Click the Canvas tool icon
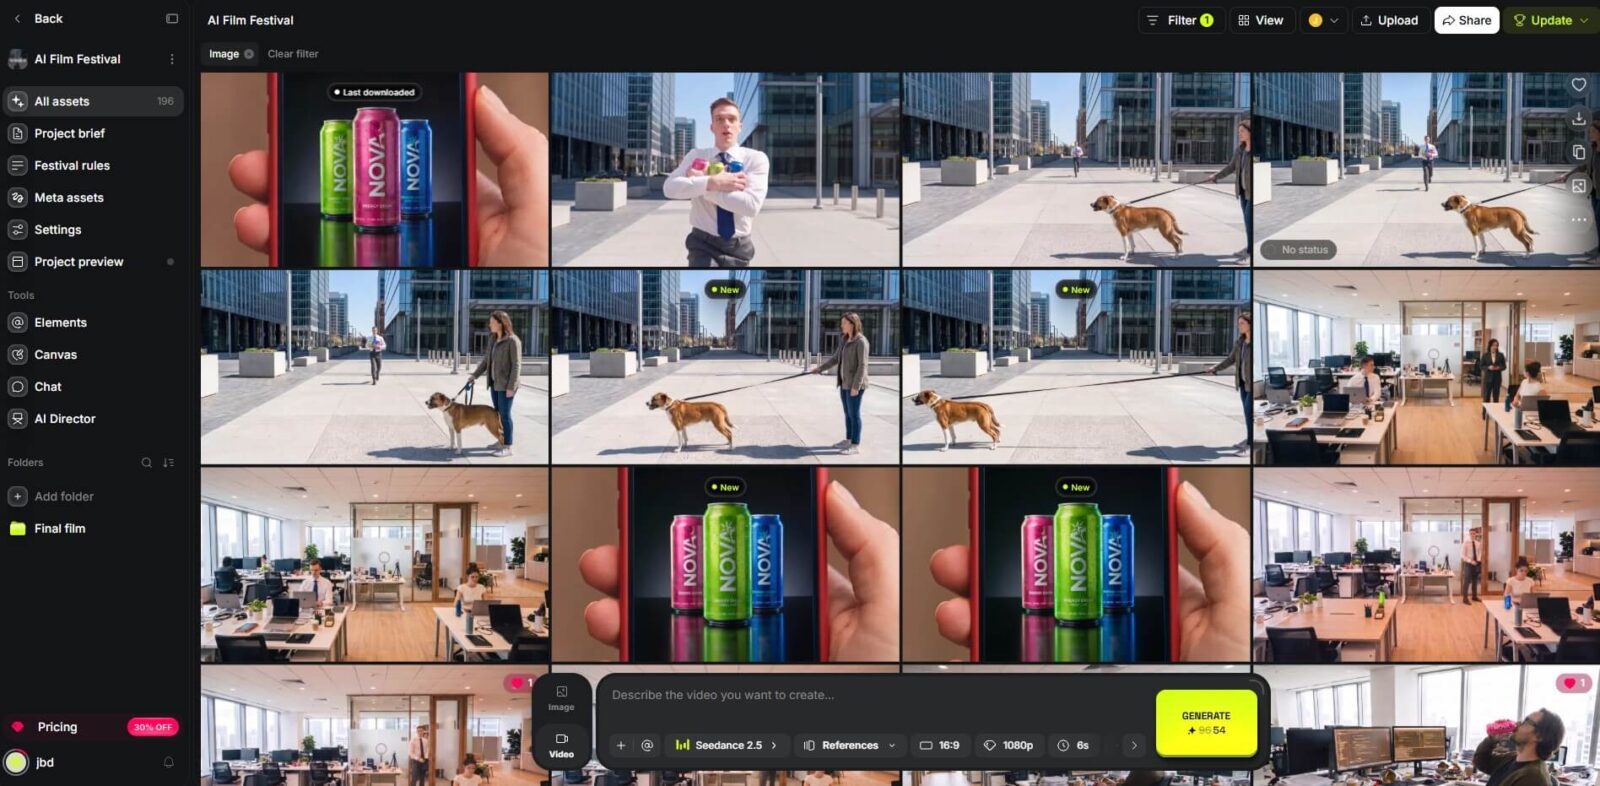Image resolution: width=1600 pixels, height=786 pixels. pyautogui.click(x=17, y=354)
